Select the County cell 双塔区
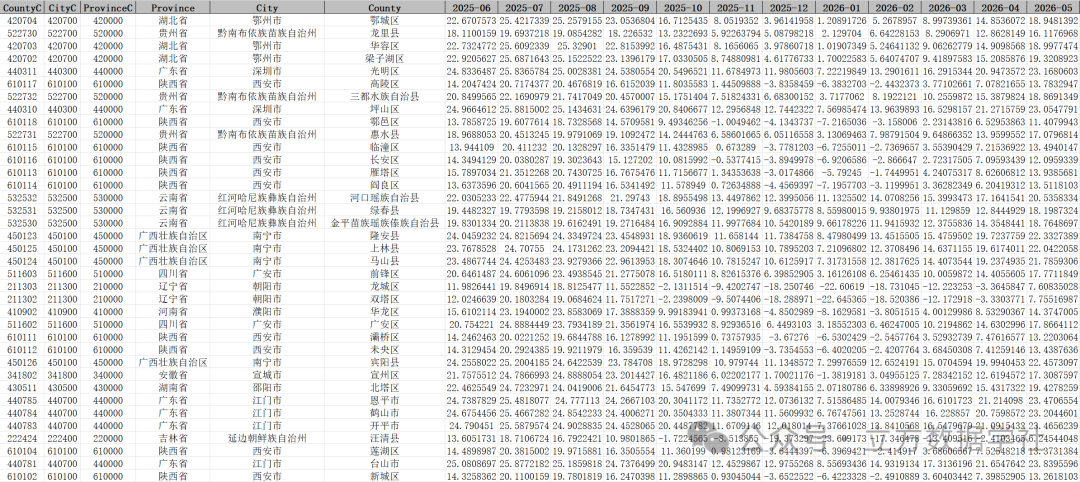The image size is (1080, 482). tap(384, 299)
